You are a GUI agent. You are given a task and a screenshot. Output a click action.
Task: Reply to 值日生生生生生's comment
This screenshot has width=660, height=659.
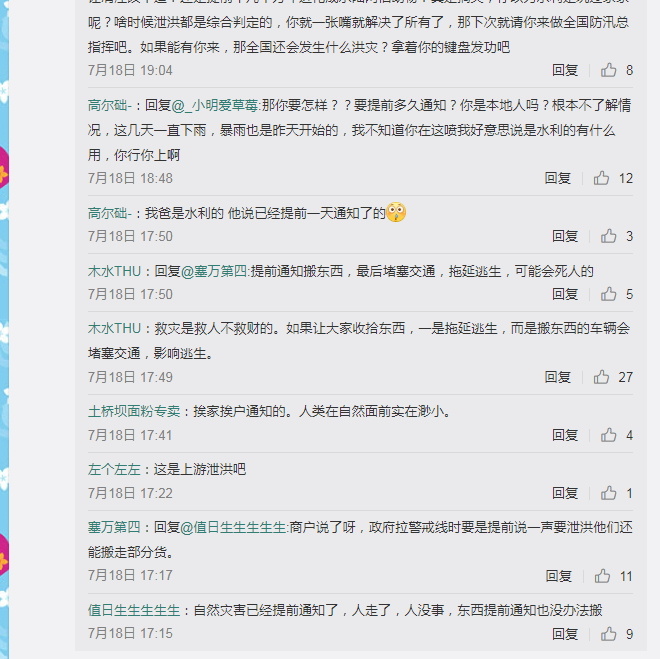pos(565,634)
